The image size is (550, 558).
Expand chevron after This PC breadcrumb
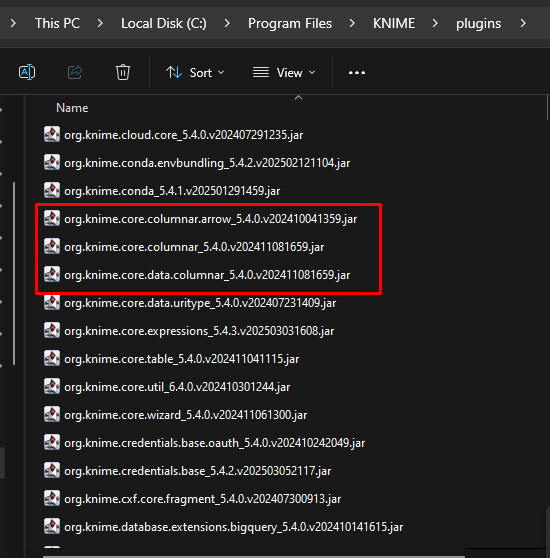(100, 23)
